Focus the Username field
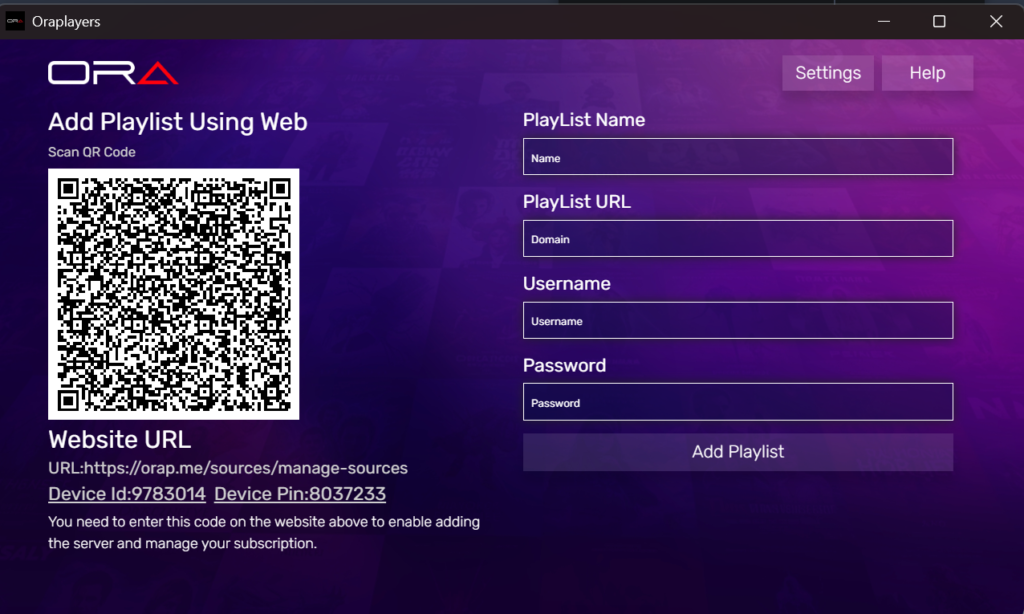 pos(737,320)
